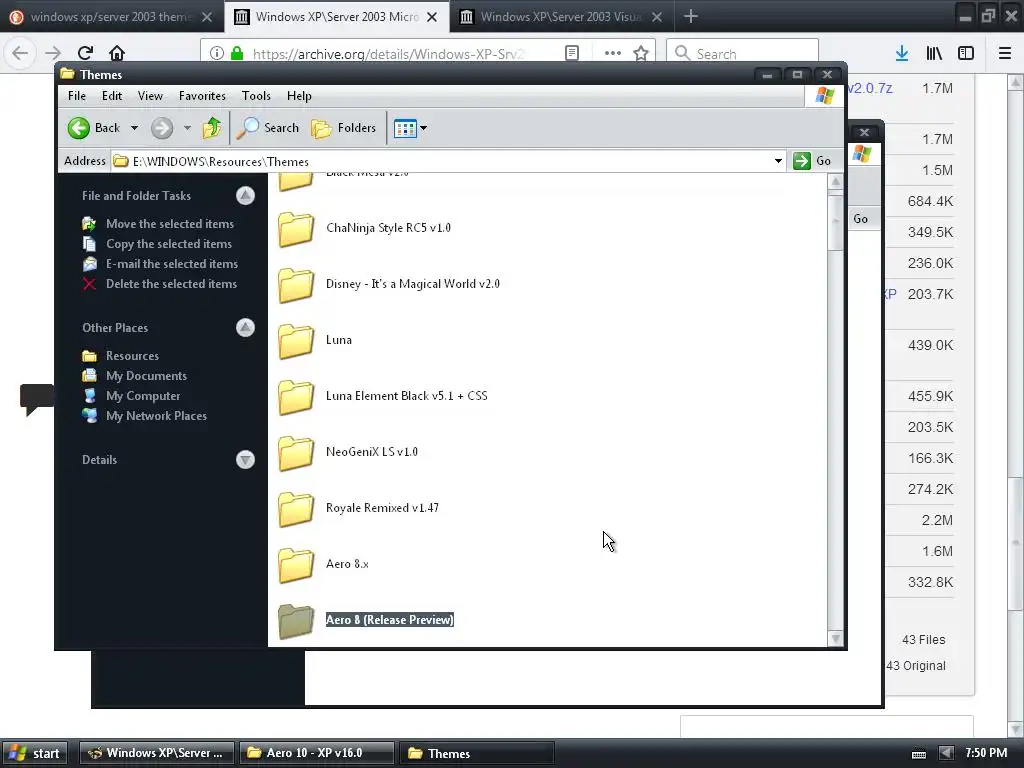Open the browser library icon
1024x768 pixels.
pyautogui.click(x=934, y=54)
